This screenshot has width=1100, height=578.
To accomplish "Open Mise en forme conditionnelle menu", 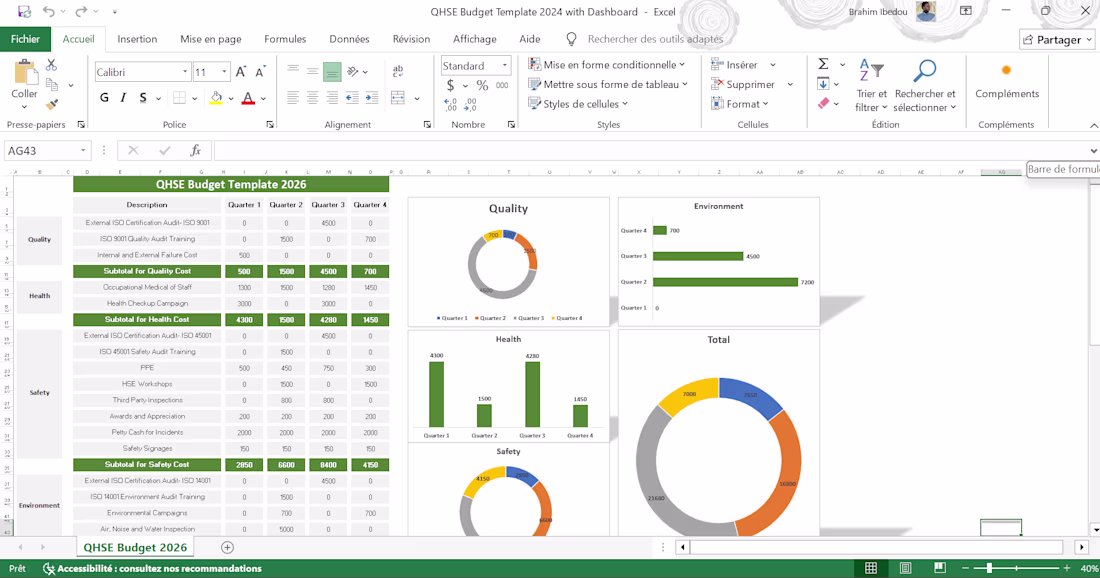I will pyautogui.click(x=606, y=65).
